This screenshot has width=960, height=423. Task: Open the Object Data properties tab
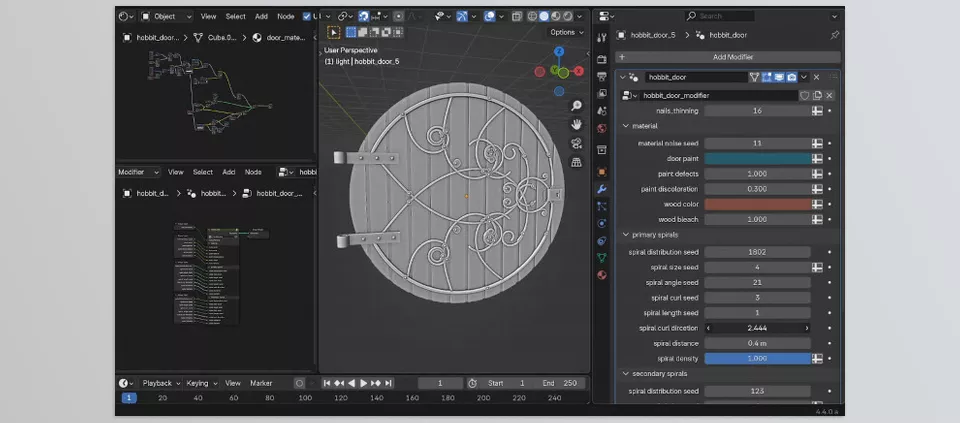coord(602,258)
